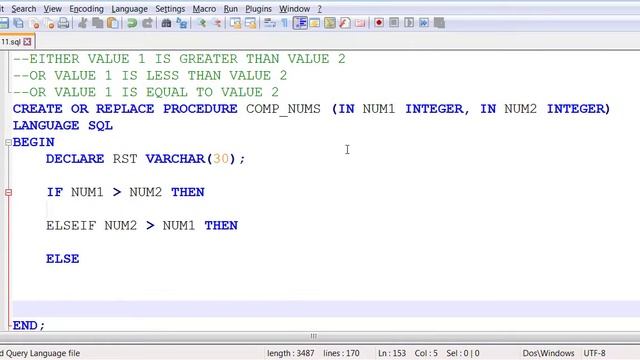Image resolution: width=640 pixels, height=360 pixels.
Task: Open the Encoding menu
Action: click(x=87, y=9)
